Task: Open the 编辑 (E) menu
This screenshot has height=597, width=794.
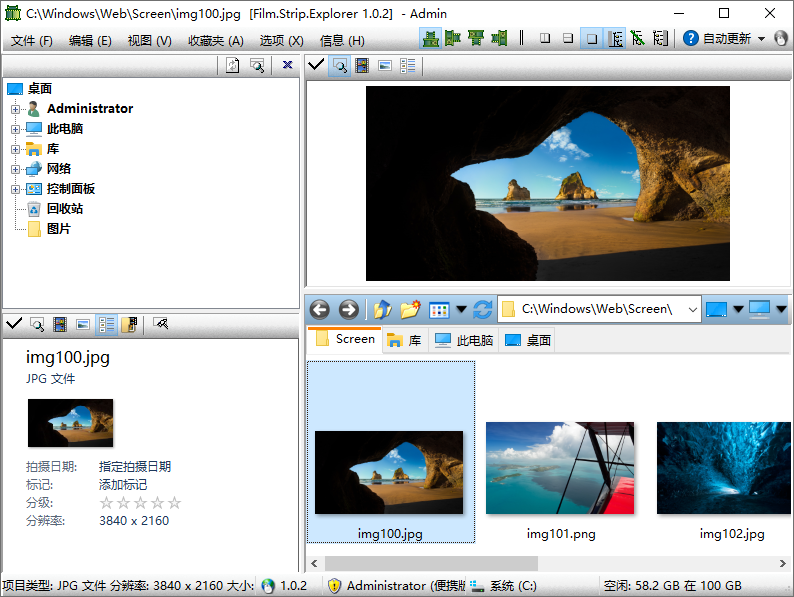Action: click(90, 41)
